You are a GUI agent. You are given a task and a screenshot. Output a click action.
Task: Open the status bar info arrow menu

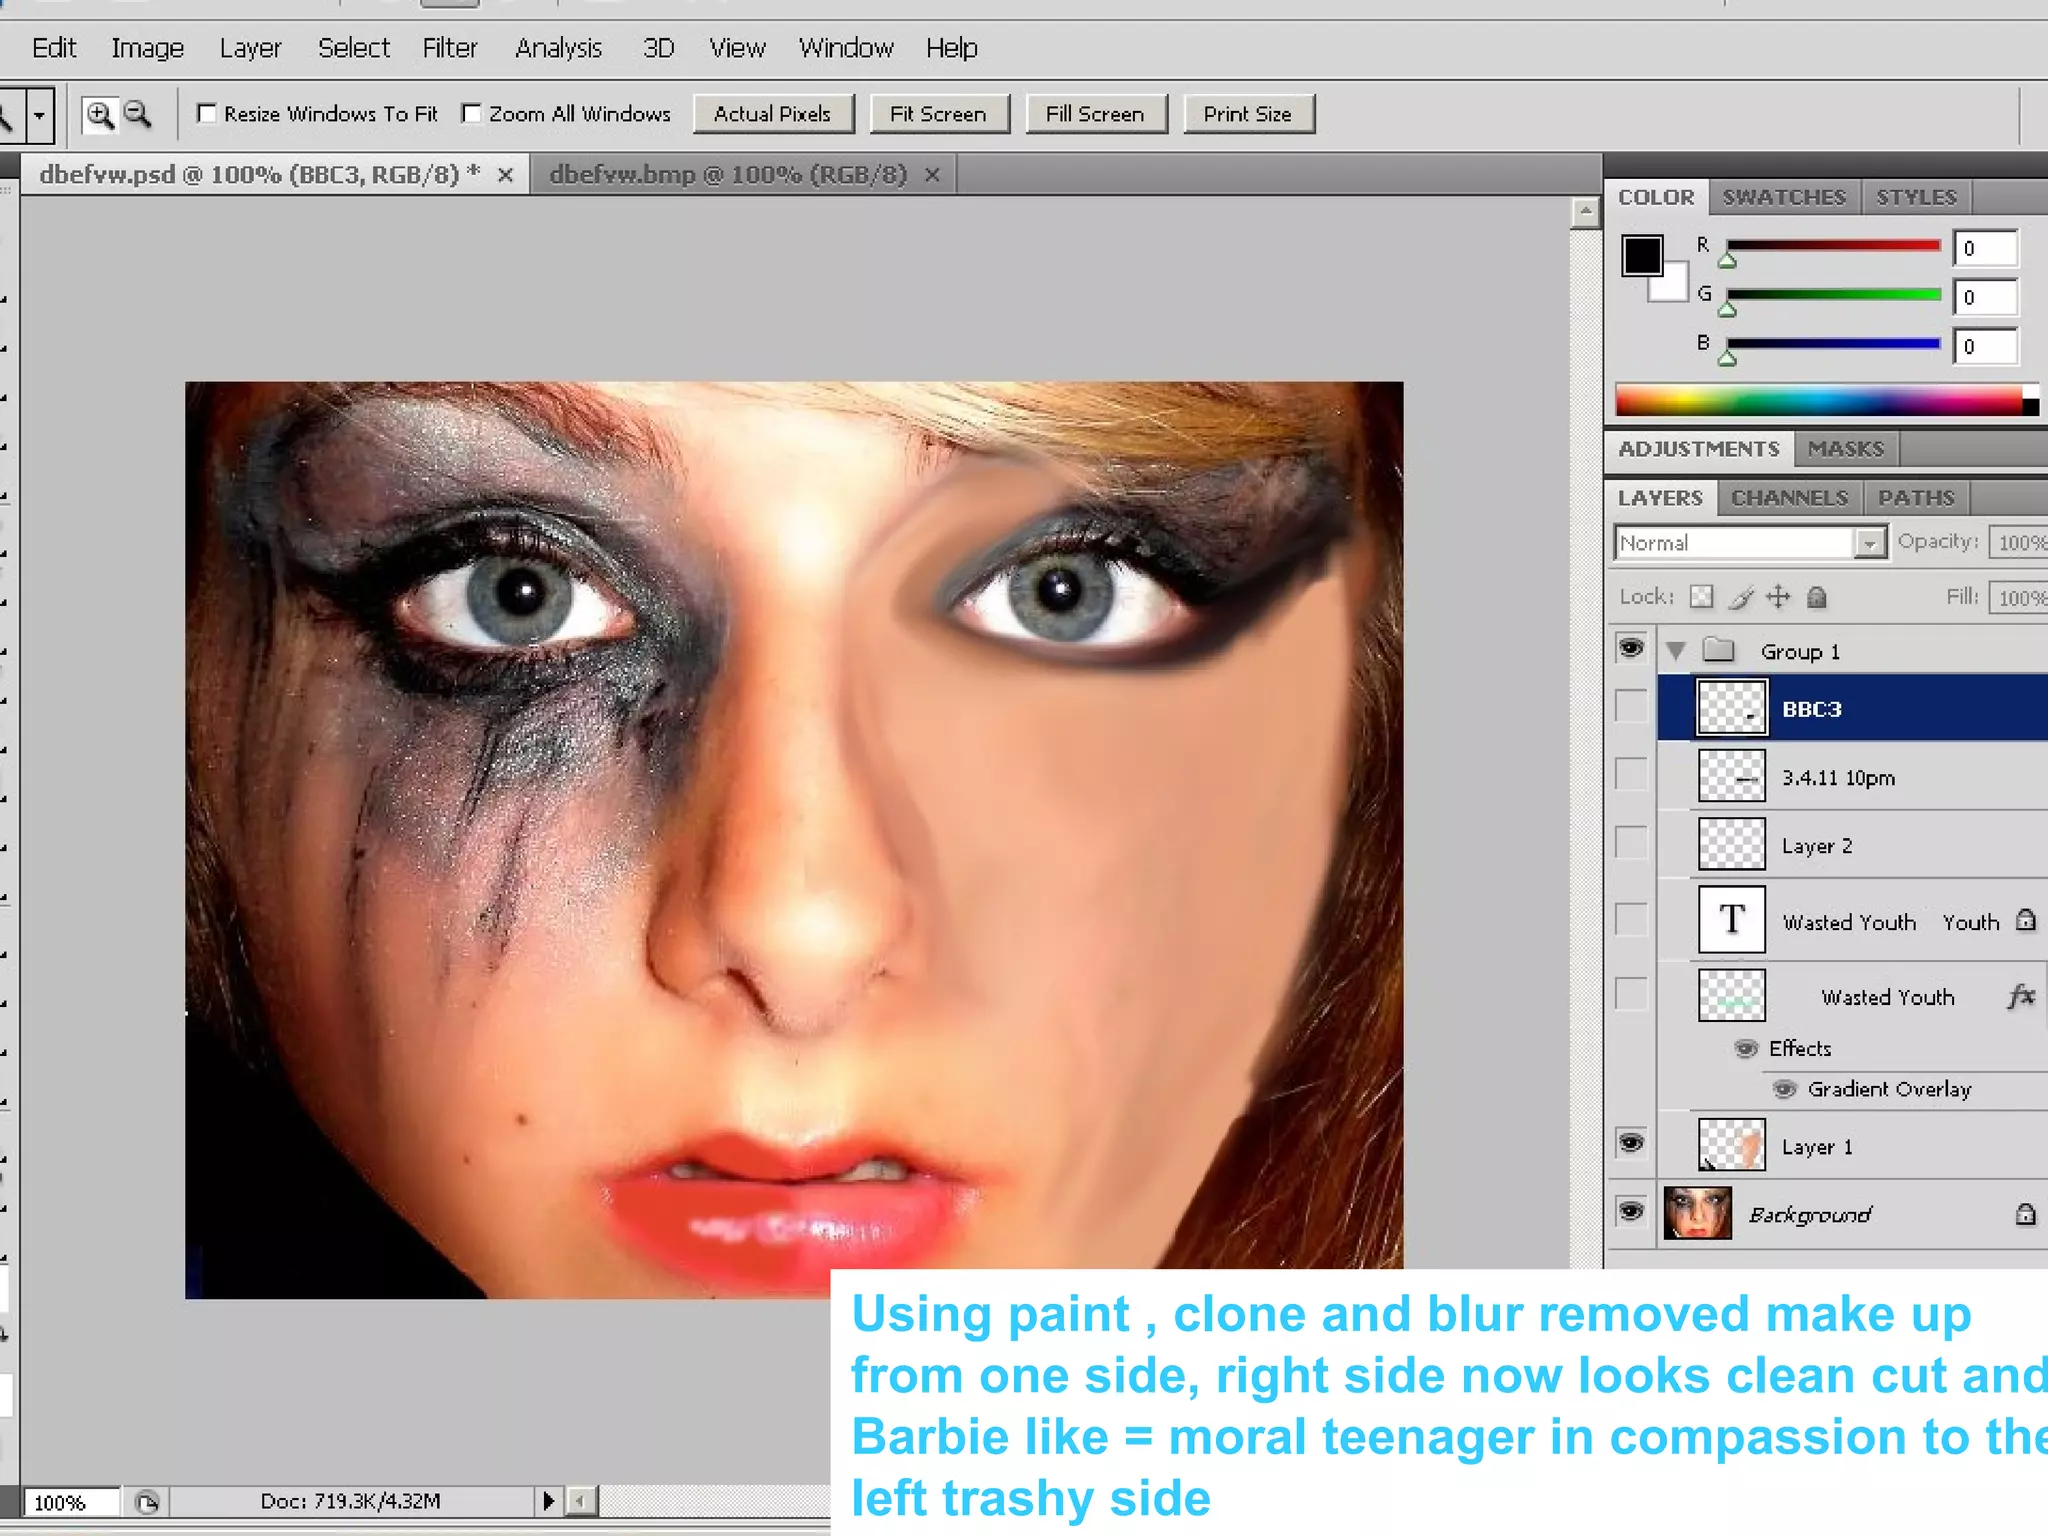548,1501
